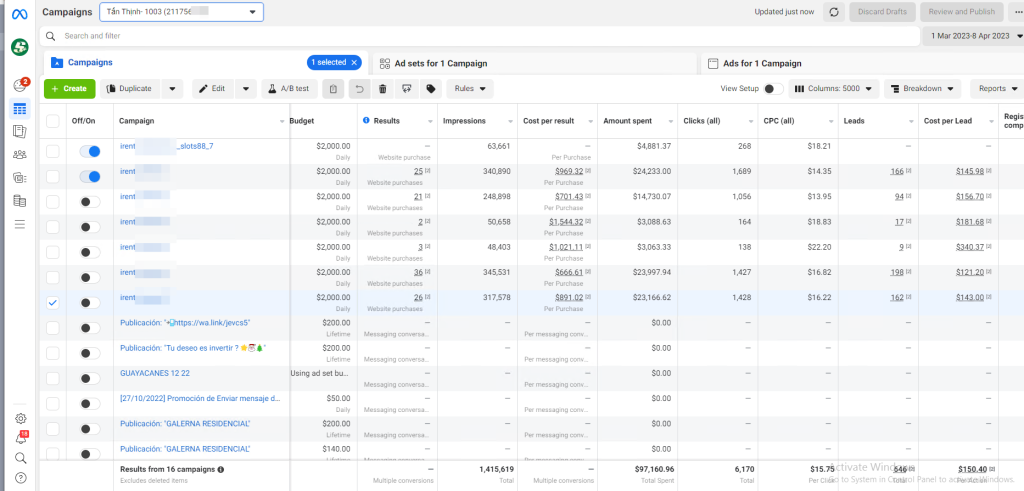The height and width of the screenshot is (491, 1024).
Task: Click the Discard Drafts button
Action: click(x=882, y=12)
